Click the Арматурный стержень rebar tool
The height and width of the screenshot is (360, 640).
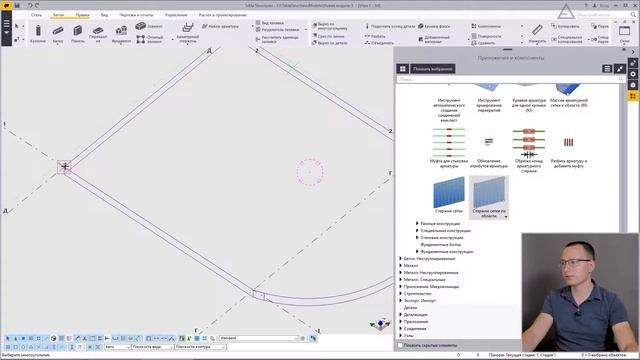(x=188, y=33)
